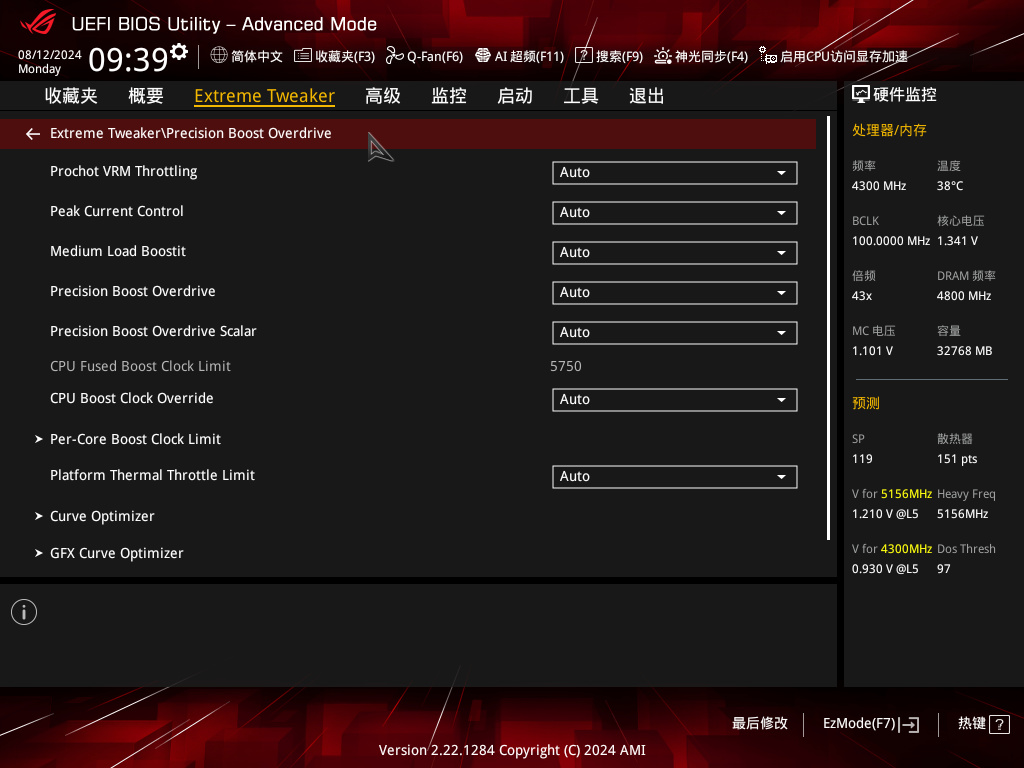The image size is (1024, 768).
Task: Open the favorites list icon (F3)
Action: pos(302,56)
